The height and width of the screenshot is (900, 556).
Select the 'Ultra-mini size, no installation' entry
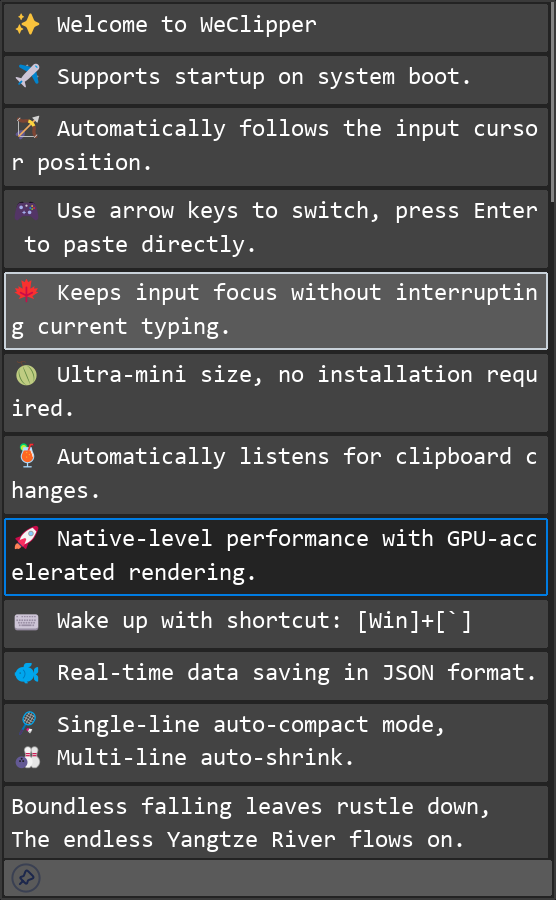click(x=276, y=393)
